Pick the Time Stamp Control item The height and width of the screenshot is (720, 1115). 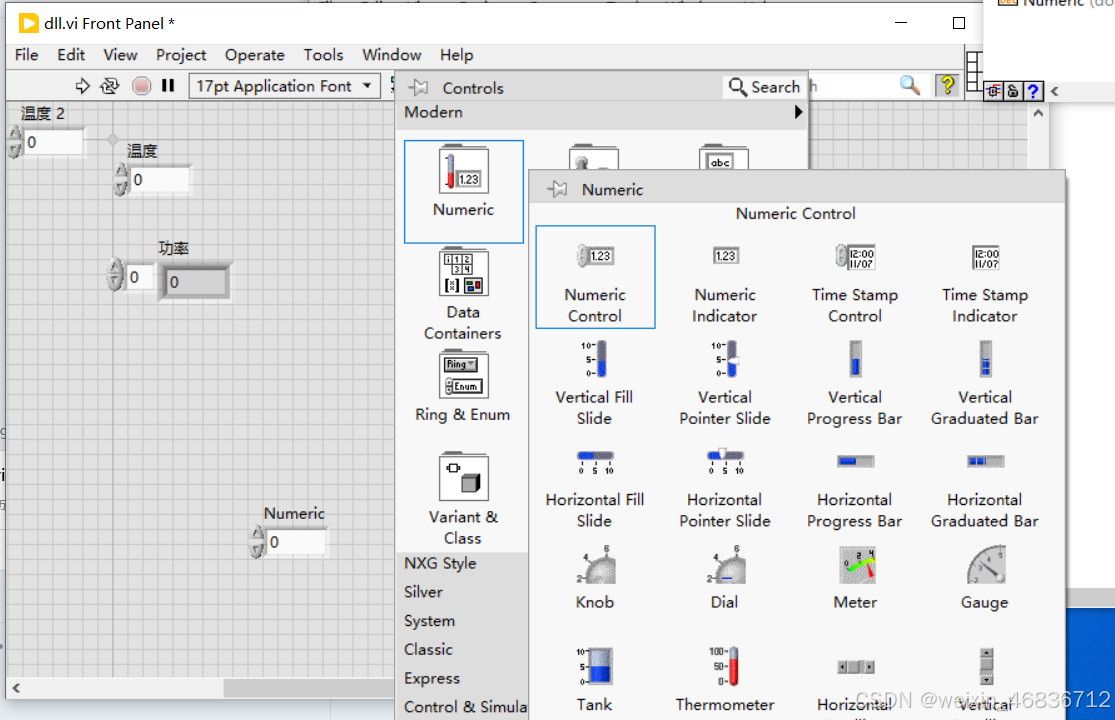tap(855, 278)
